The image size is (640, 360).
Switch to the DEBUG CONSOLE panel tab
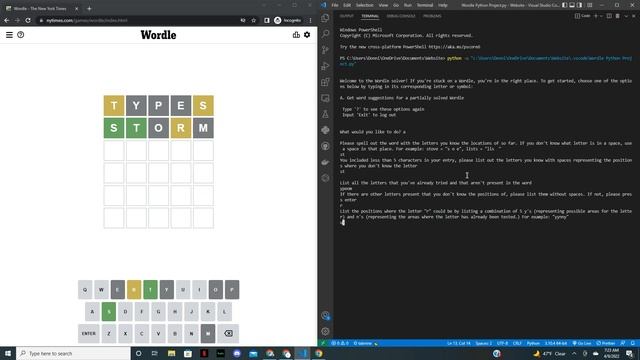click(x=401, y=16)
